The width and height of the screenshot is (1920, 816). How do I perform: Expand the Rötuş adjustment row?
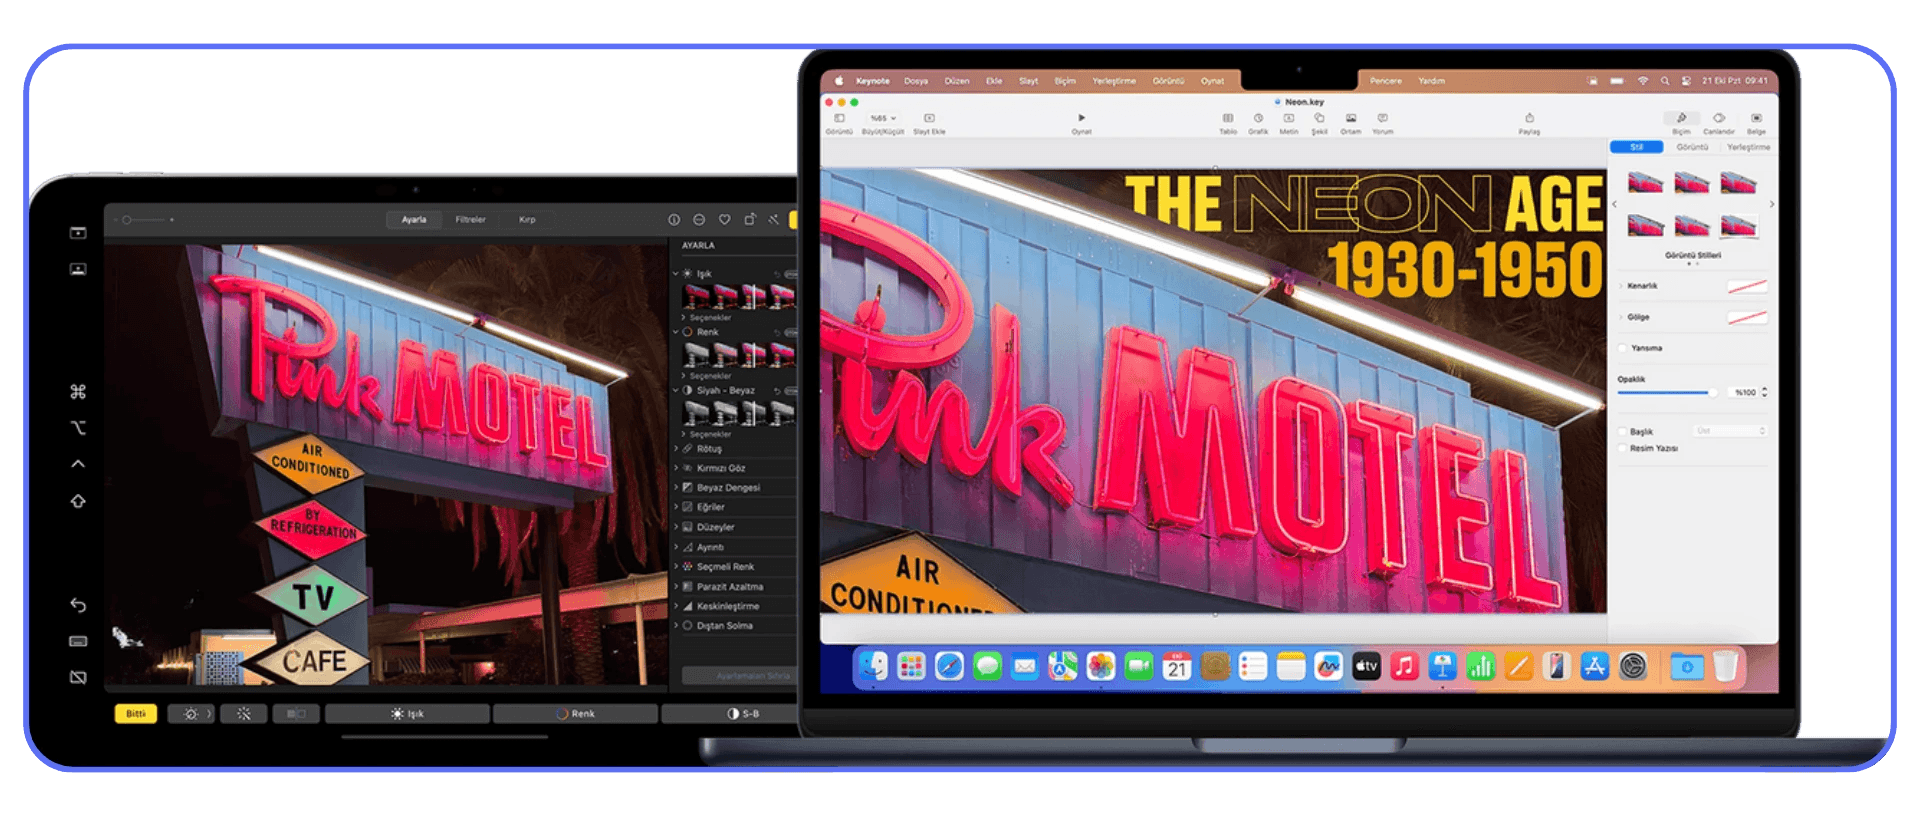click(676, 449)
